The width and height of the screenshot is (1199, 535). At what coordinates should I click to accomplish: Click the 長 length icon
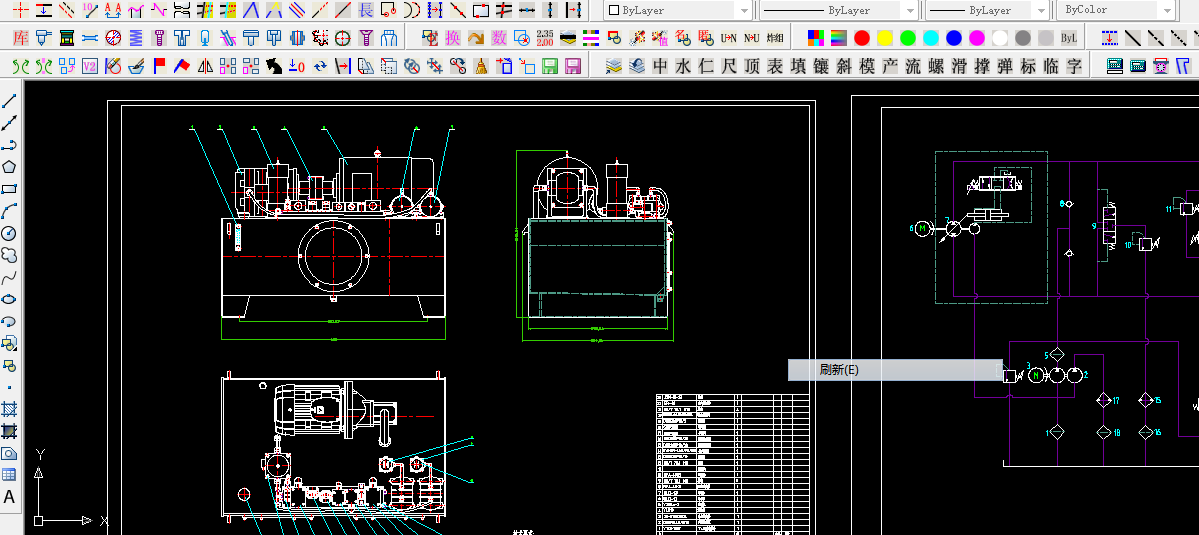(366, 10)
